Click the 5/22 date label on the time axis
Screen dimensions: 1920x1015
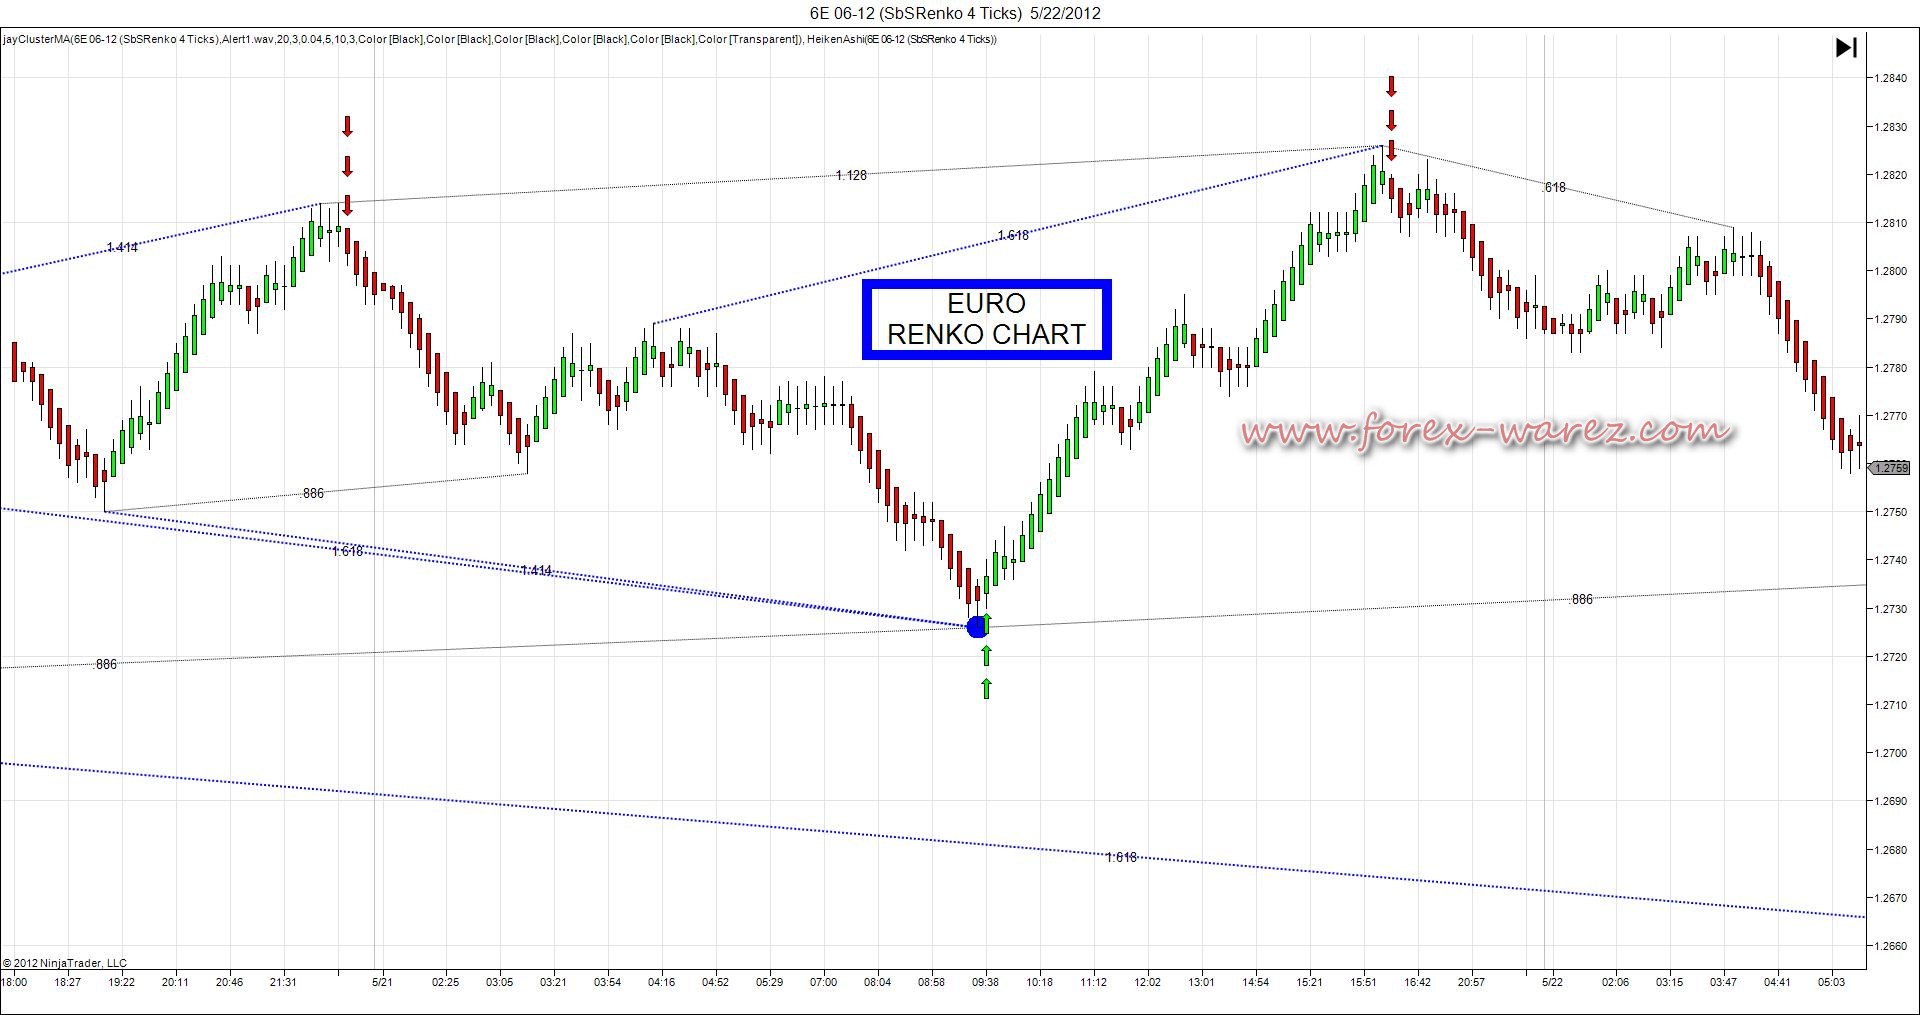1551,982
